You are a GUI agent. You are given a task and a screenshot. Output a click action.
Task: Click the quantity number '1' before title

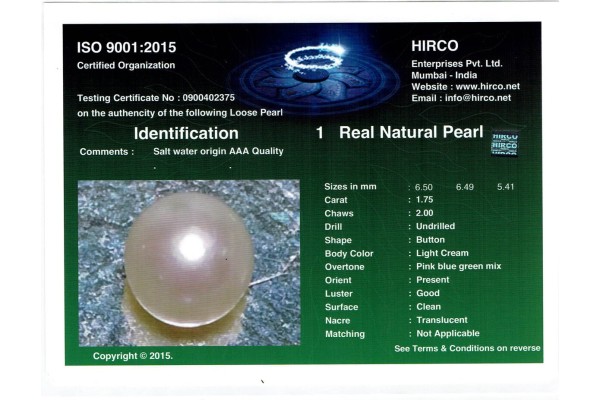coord(320,133)
